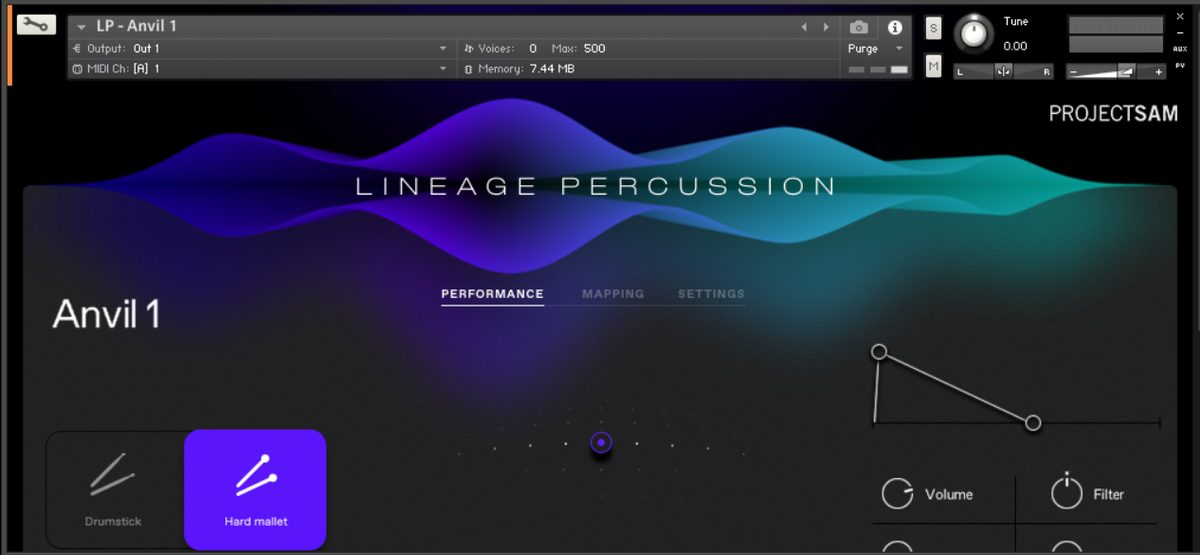Open the snapshot camera view
1200x555 pixels.
(858, 27)
